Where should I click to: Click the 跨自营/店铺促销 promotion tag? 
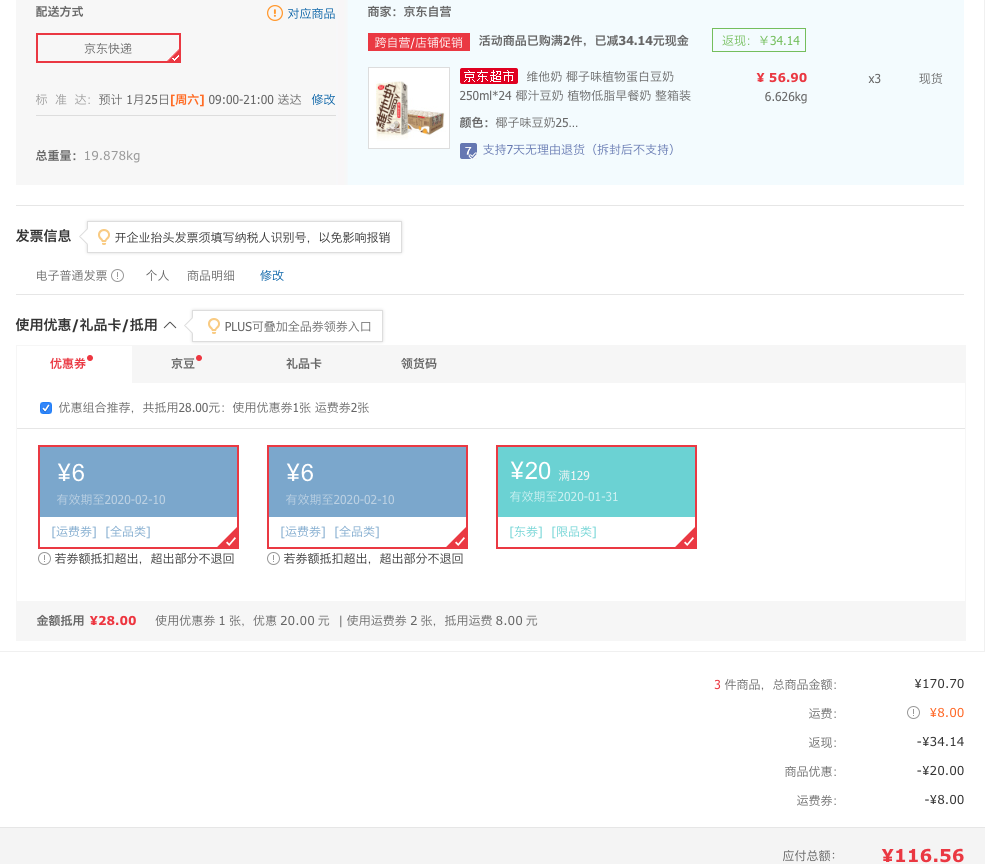(x=418, y=42)
